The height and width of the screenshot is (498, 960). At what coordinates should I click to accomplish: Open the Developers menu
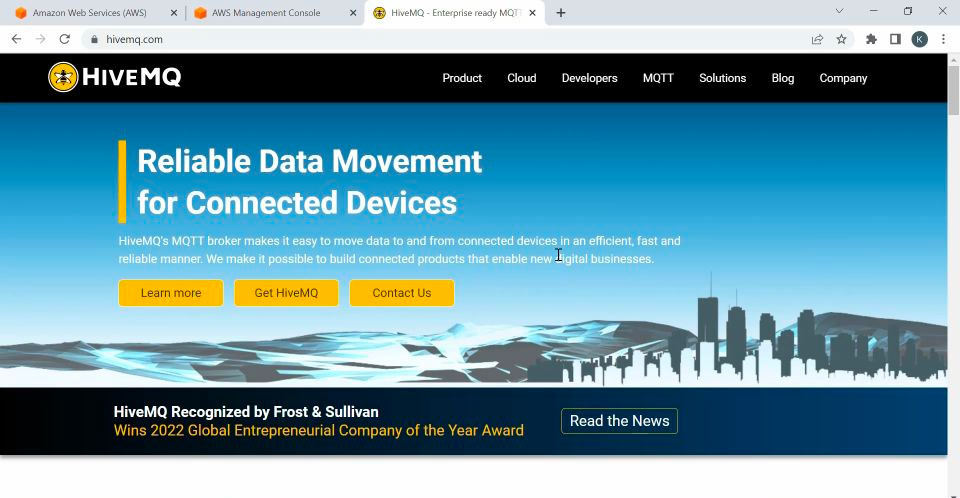[590, 78]
